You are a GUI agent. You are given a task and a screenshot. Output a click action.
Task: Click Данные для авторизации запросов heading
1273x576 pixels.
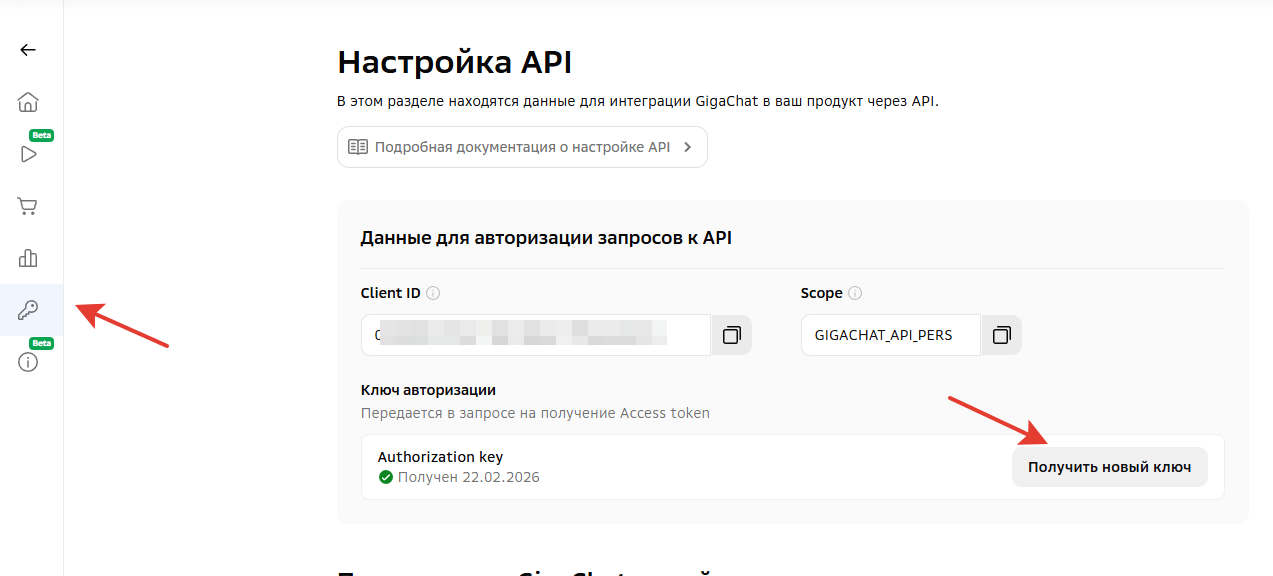[x=546, y=238]
